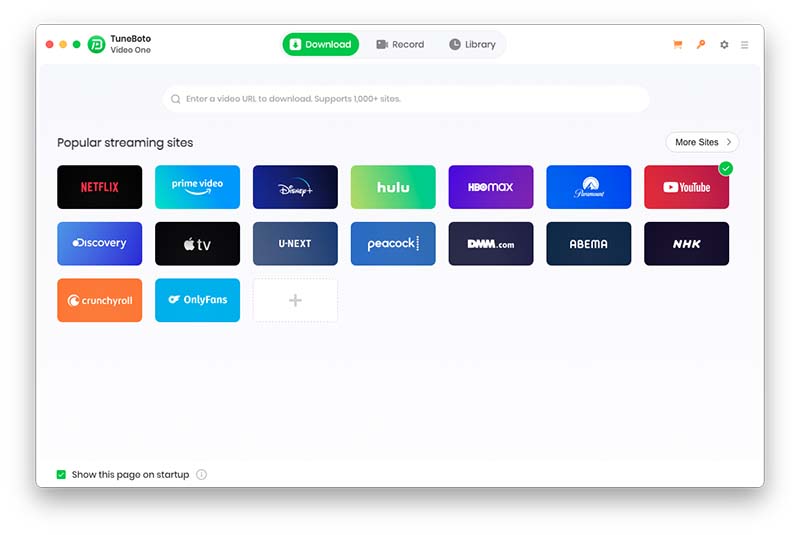Choose the HBO Max tile
Image resolution: width=800 pixels, height=535 pixels.
491,187
